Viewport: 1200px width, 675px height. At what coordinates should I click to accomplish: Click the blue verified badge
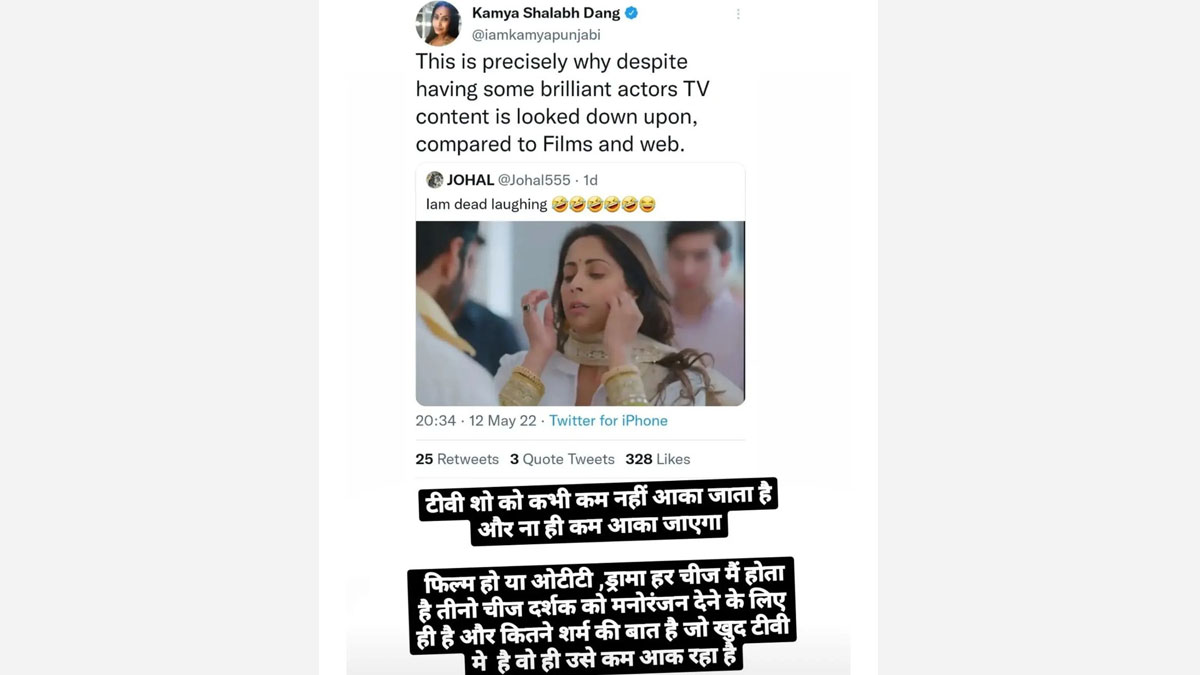(632, 14)
